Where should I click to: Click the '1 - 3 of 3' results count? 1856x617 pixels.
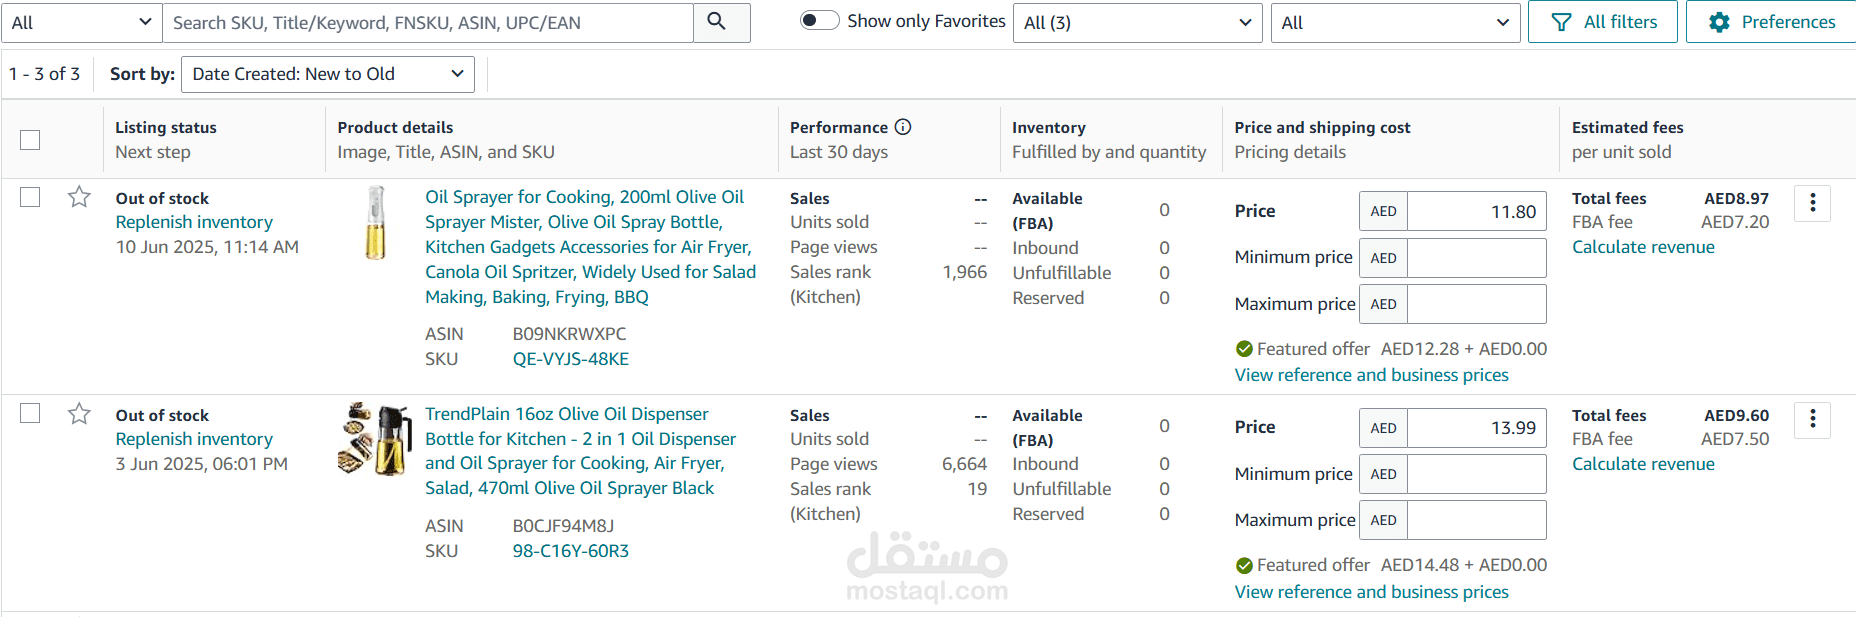[44, 74]
